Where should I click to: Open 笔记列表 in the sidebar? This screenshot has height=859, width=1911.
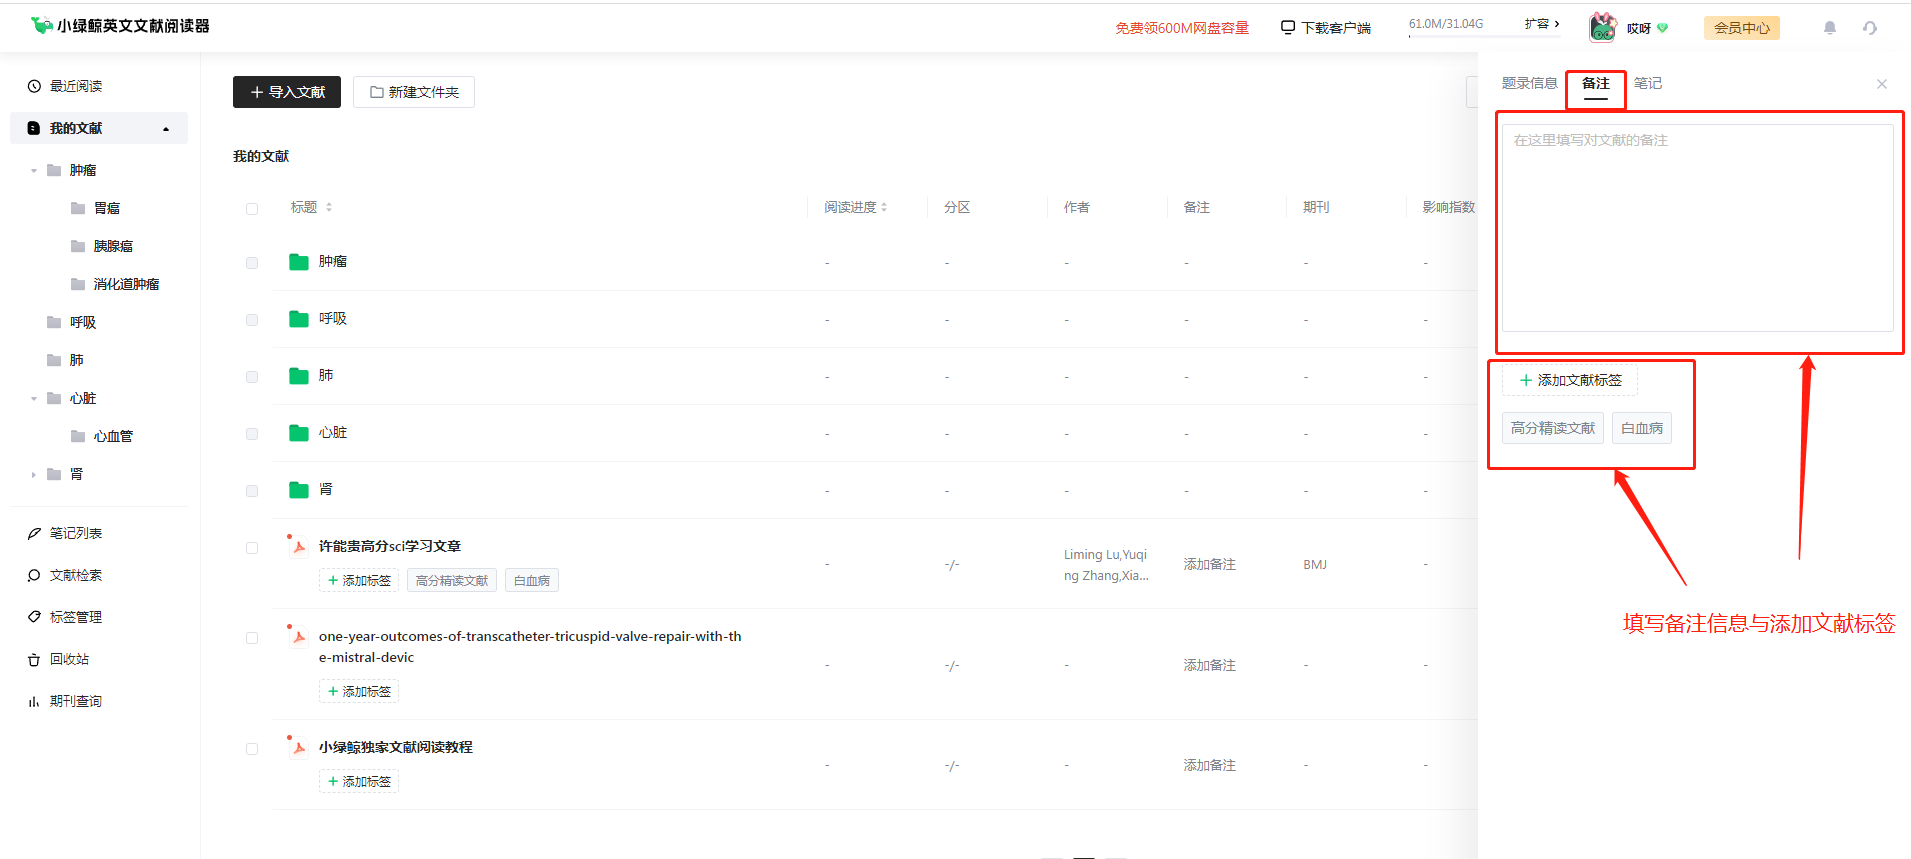pos(76,533)
